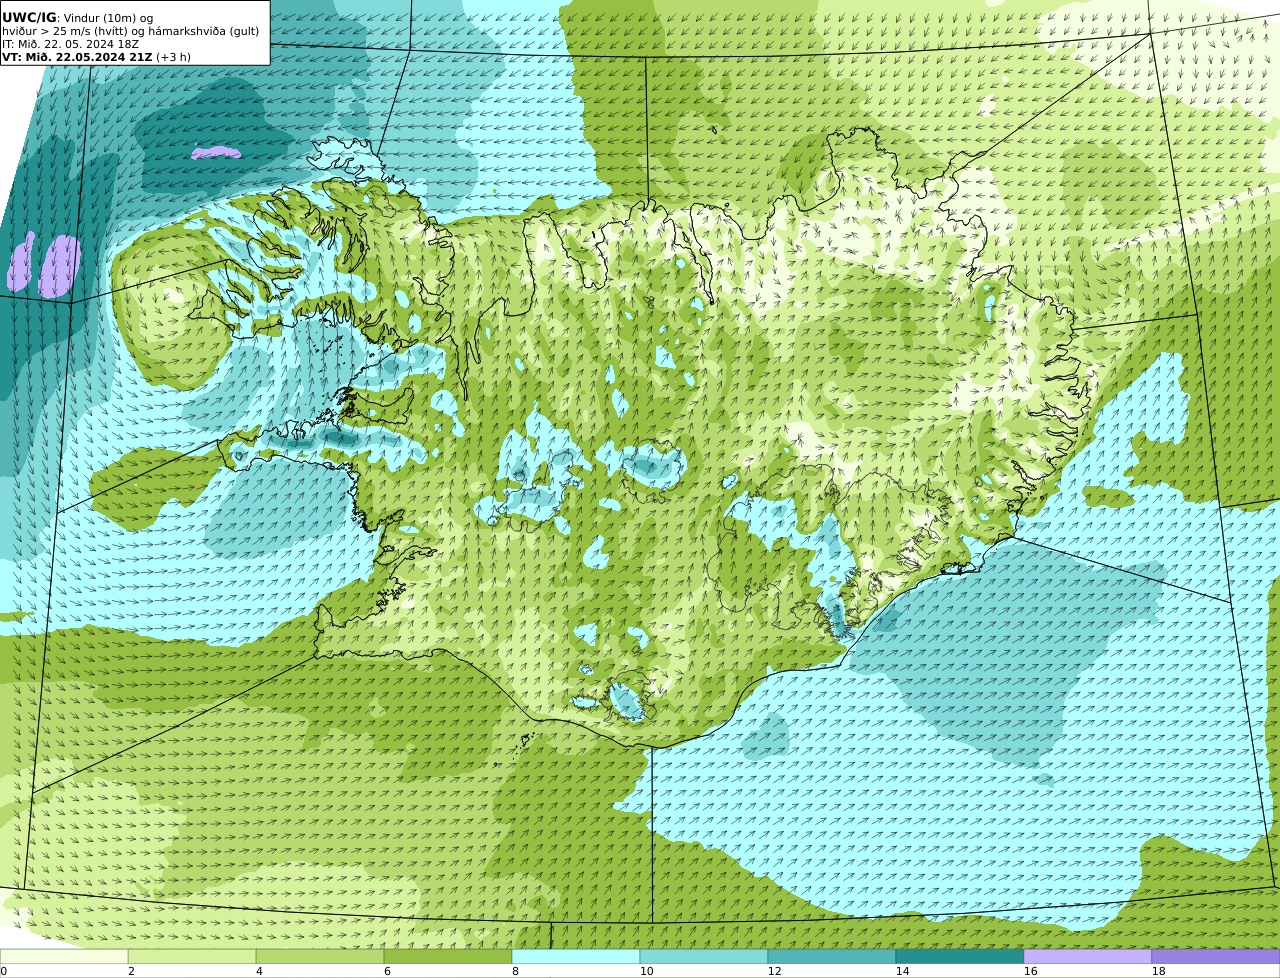Click the elongated horizontal purple wind patch

[217, 153]
